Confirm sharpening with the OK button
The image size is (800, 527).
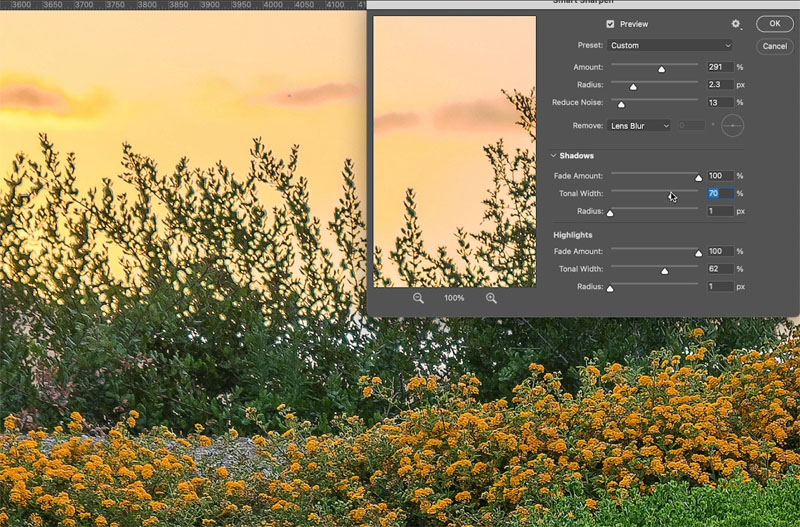(774, 23)
